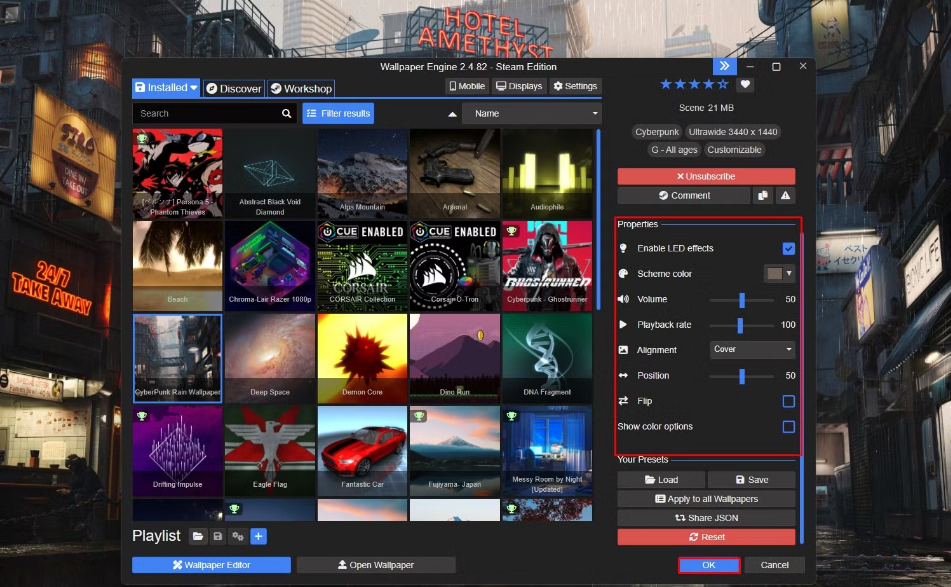Click trophy badge on Fujiyama Japan thumbnail
This screenshot has width=951, height=587.
pos(419,415)
